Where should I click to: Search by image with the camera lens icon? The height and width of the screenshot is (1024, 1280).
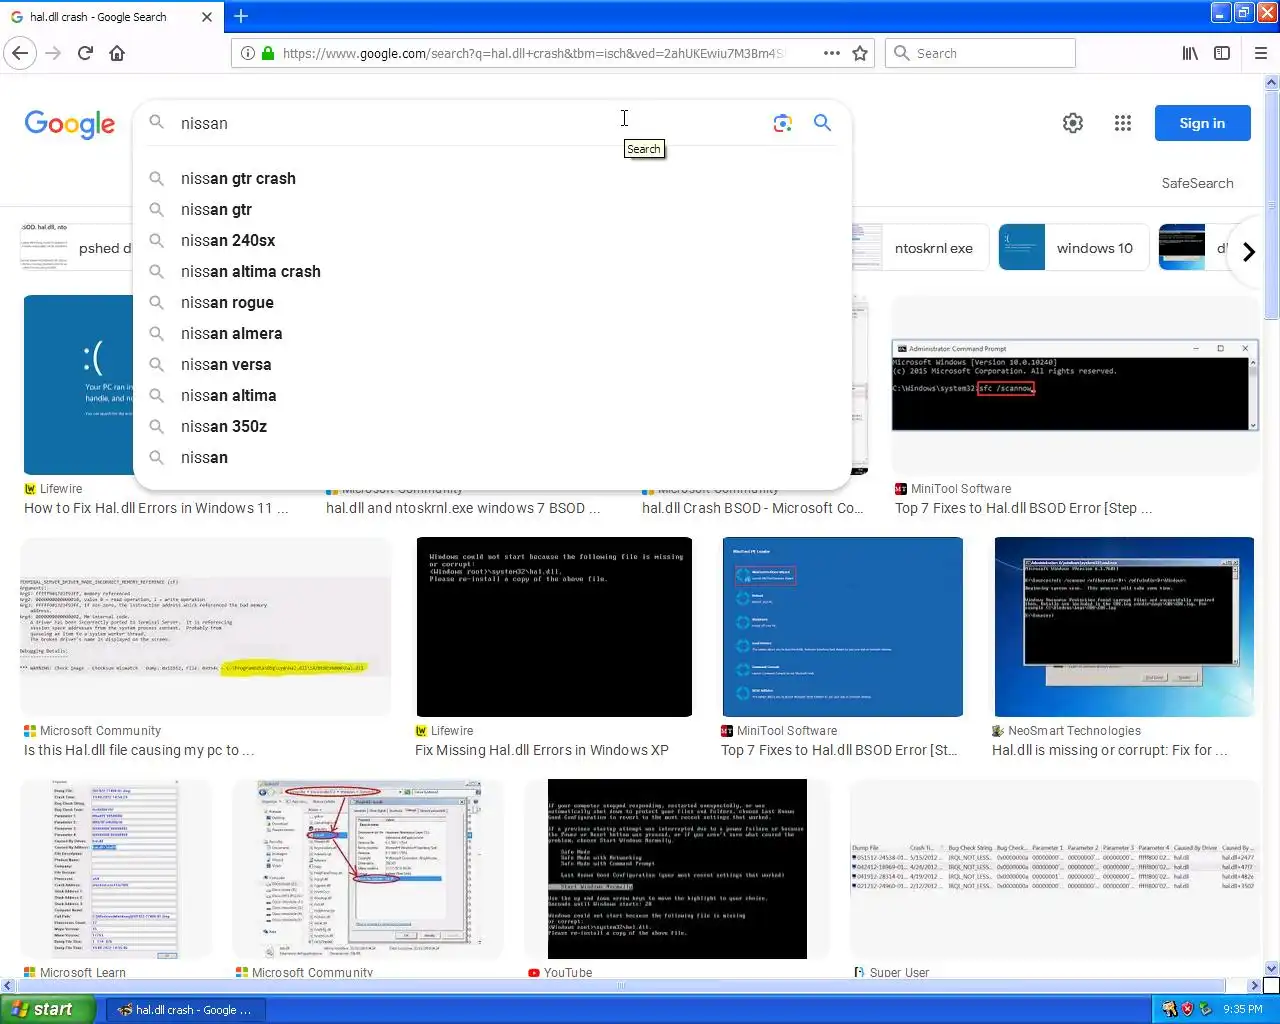tap(783, 123)
